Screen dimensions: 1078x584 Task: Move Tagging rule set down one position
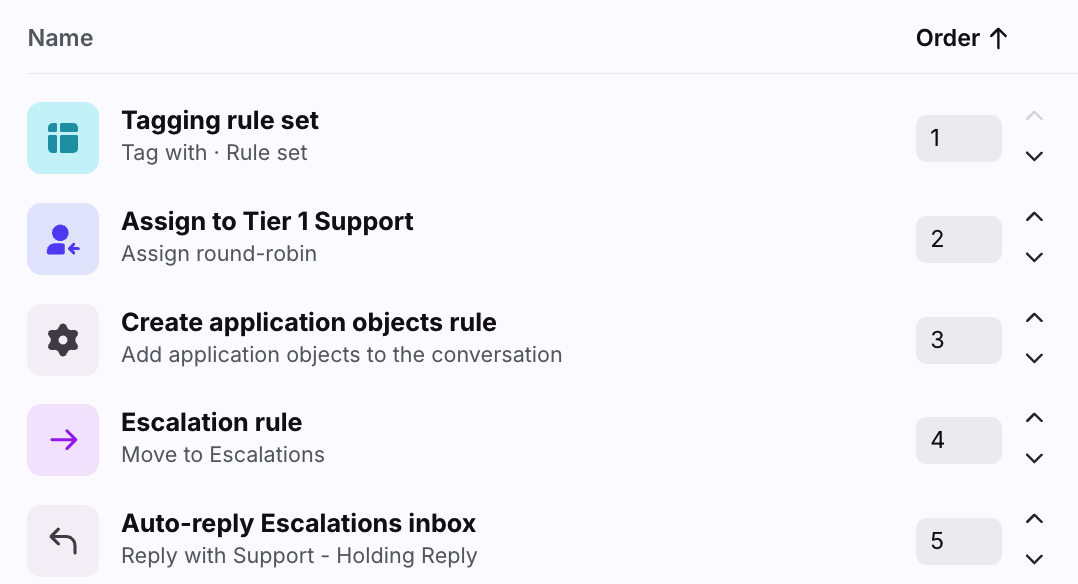[x=1034, y=157]
